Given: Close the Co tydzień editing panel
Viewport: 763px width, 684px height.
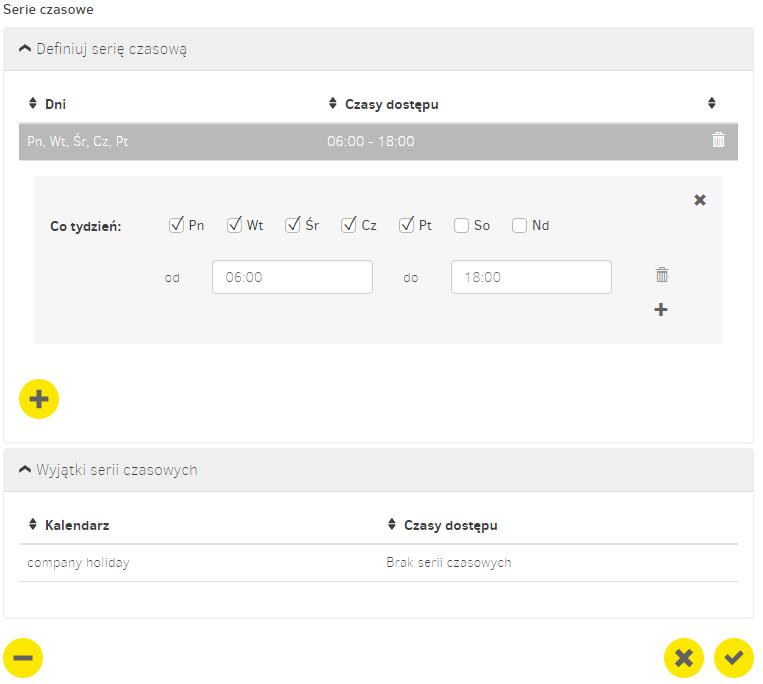Looking at the screenshot, I should coord(700,200).
